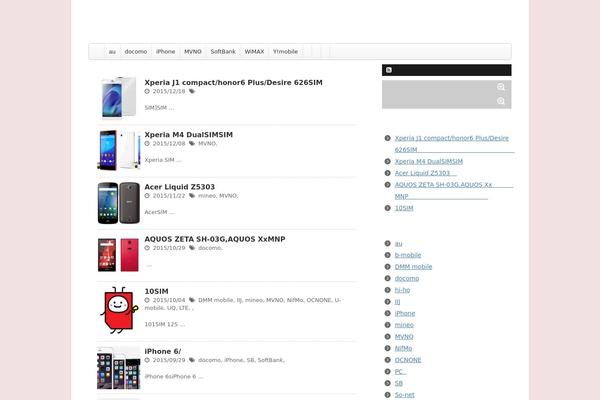The width and height of the screenshot is (600, 400).
Task: Open the hi-ho category in sidebar
Action: tap(402, 290)
